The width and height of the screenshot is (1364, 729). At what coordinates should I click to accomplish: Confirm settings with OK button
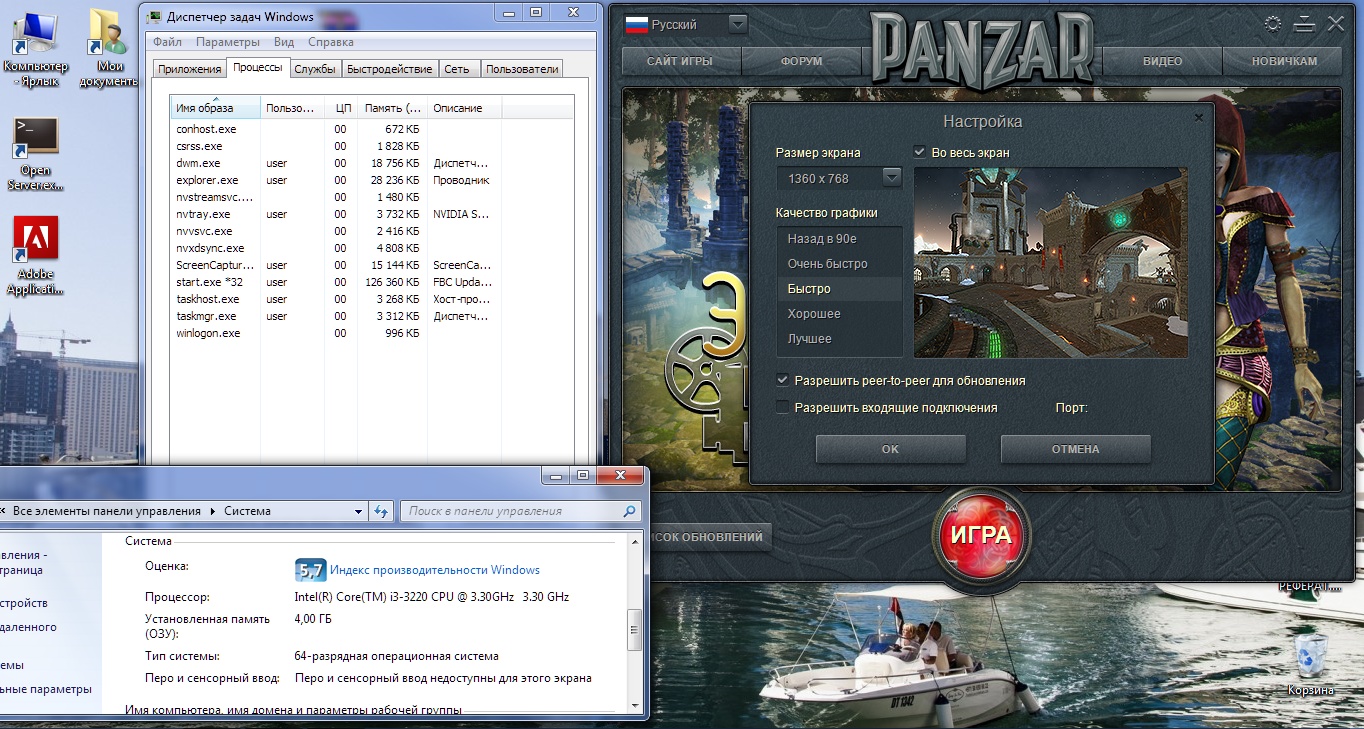click(x=891, y=449)
